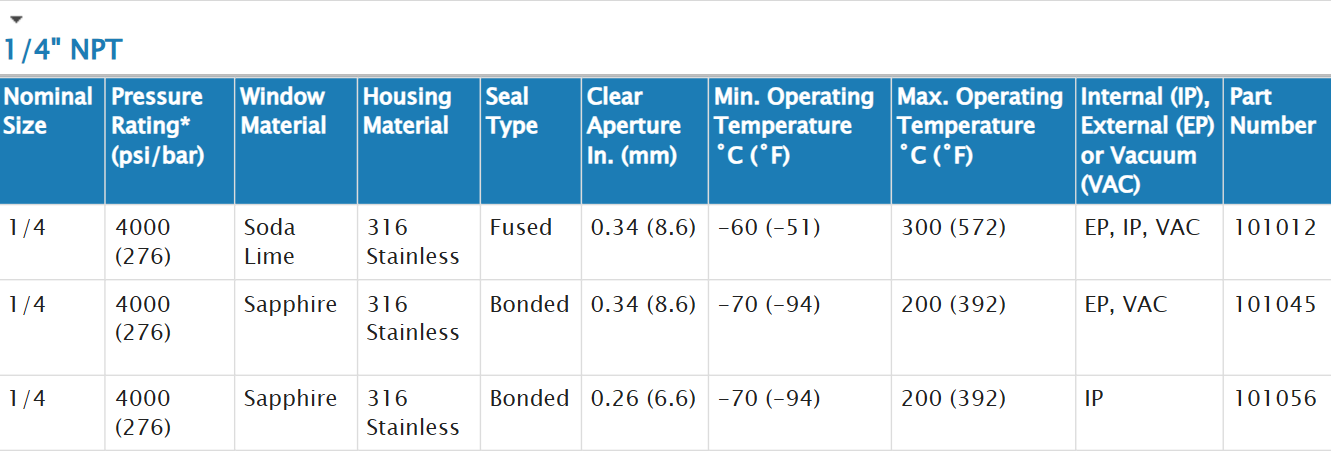The height and width of the screenshot is (451, 1331).
Task: Click the 0.26 (6.6) clear aperture cell
Action: pos(643,399)
